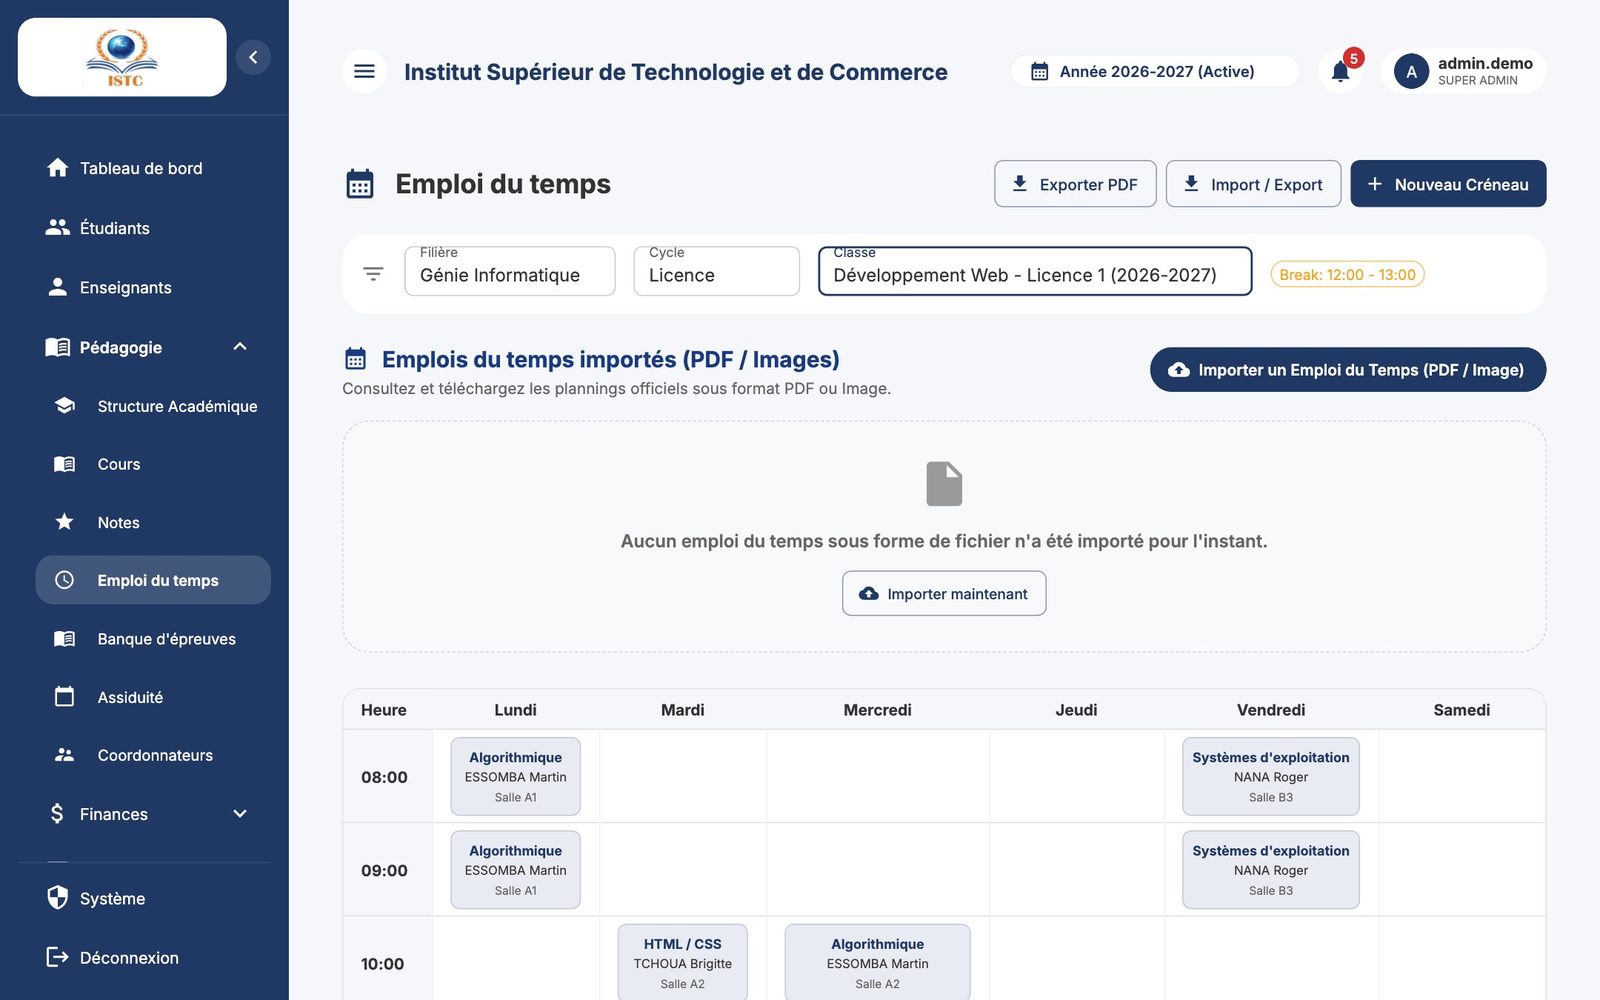1600x1000 pixels.
Task: Click the Importer maintenant button
Action: pos(944,593)
